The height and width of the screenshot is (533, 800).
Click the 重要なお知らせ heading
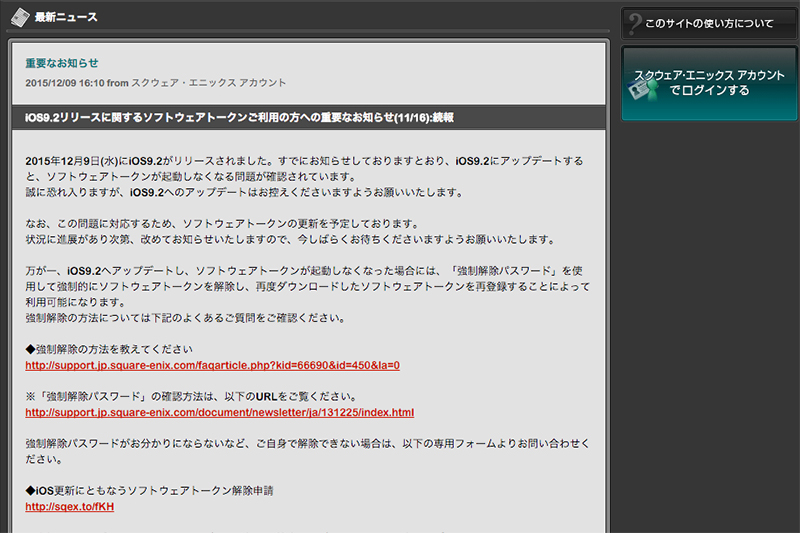pyautogui.click(x=62, y=63)
